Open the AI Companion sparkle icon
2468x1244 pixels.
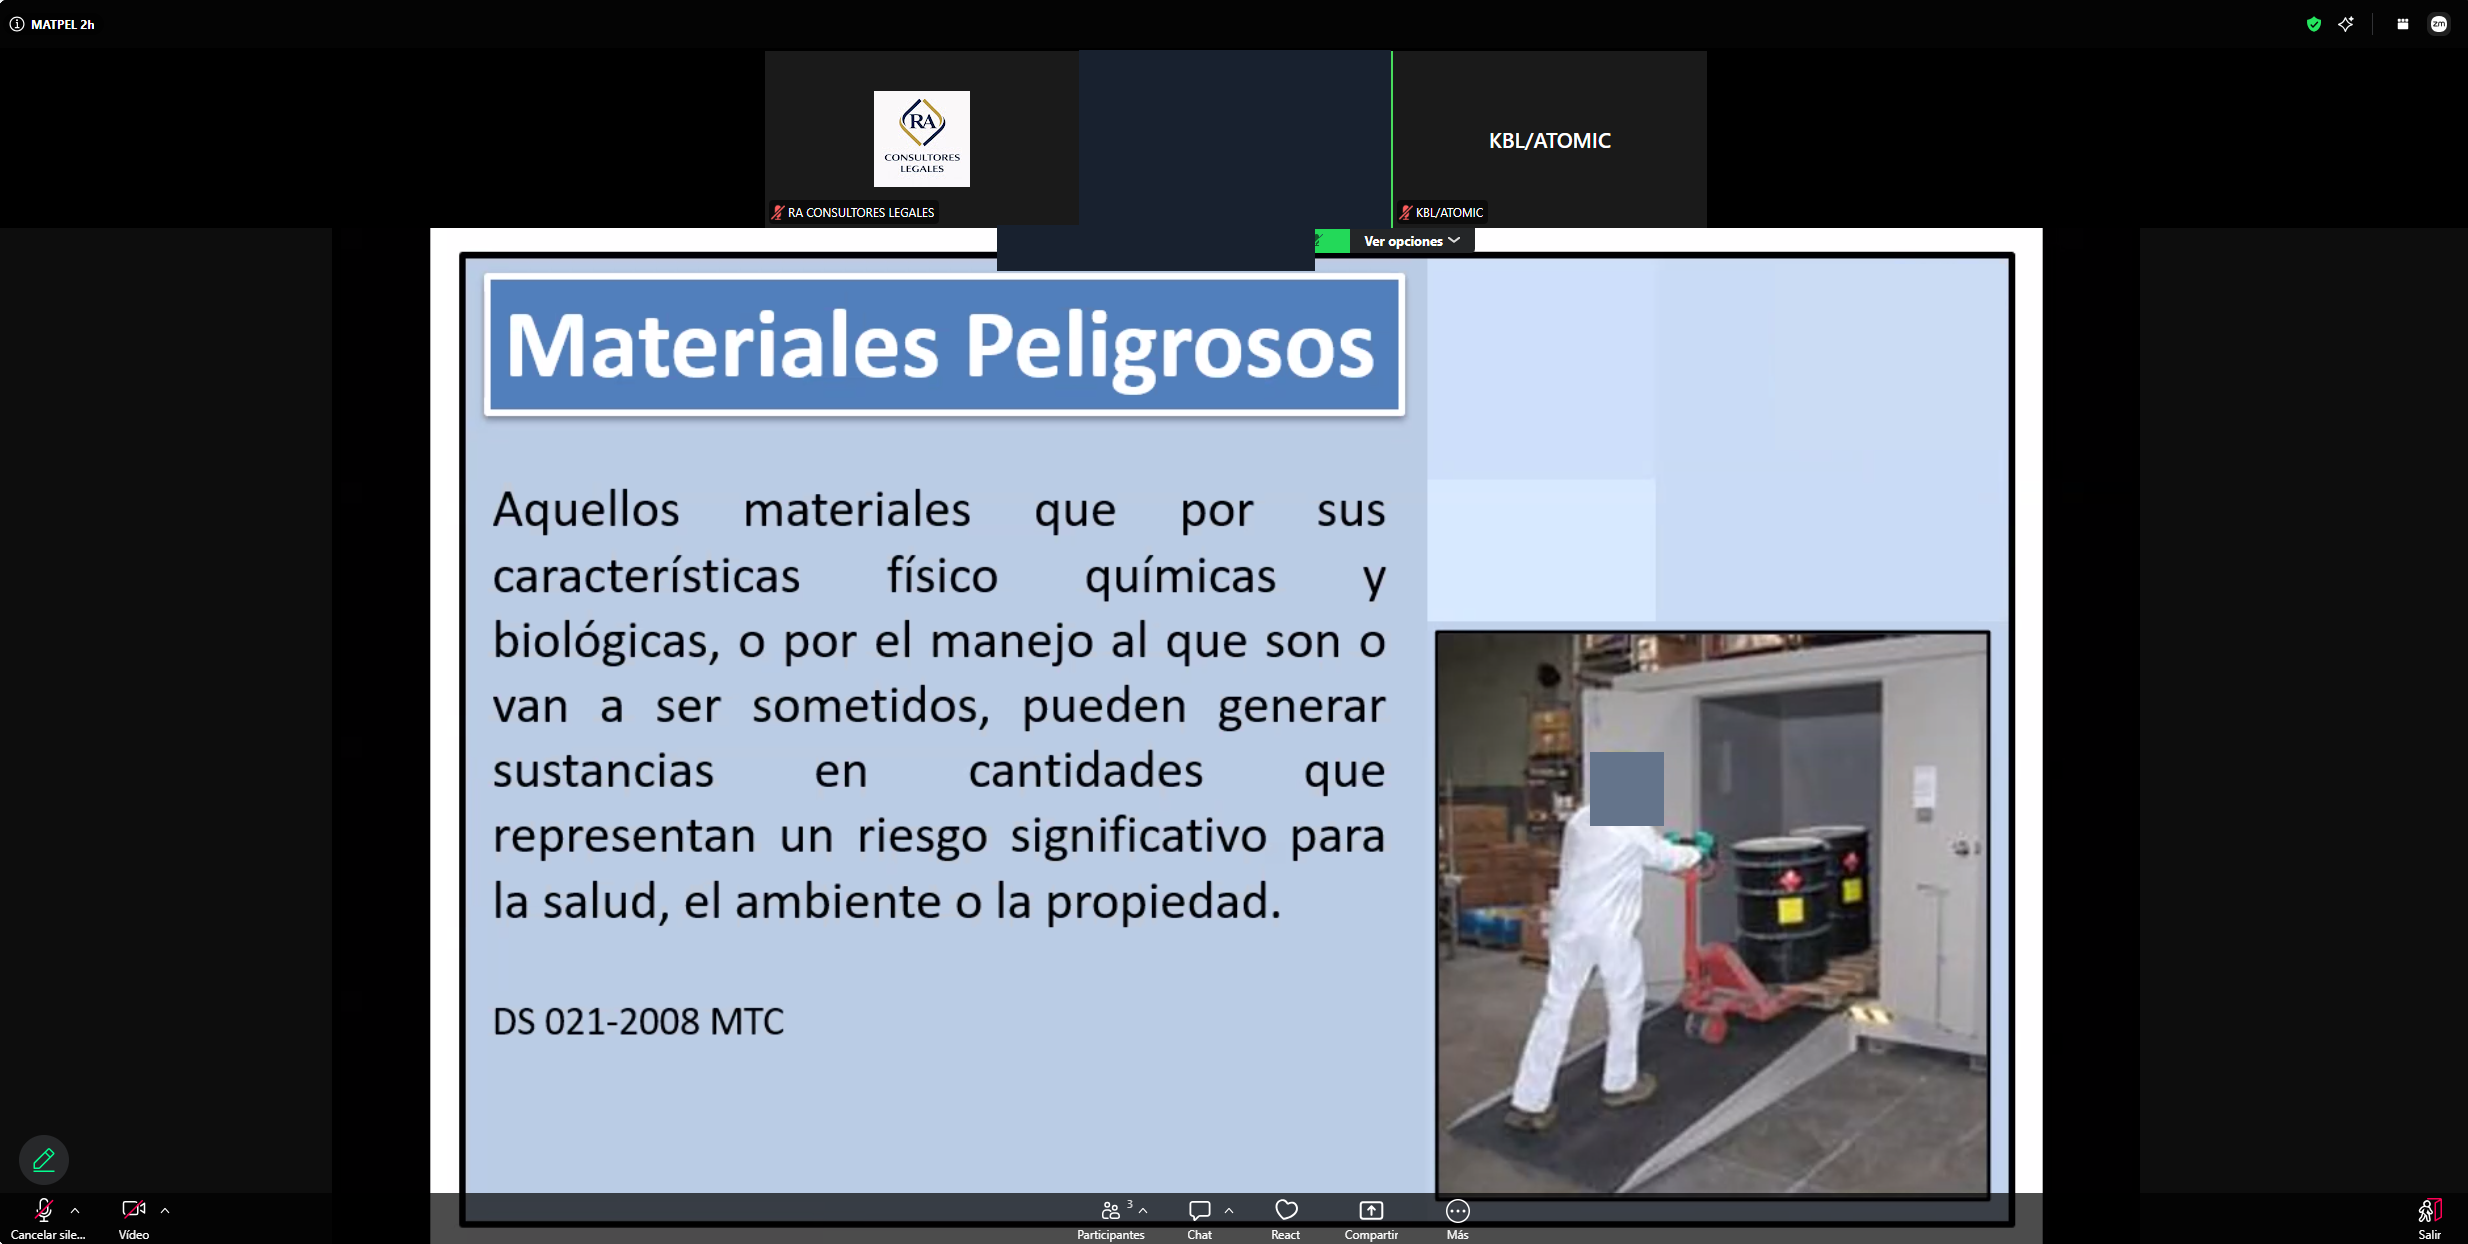[2346, 24]
